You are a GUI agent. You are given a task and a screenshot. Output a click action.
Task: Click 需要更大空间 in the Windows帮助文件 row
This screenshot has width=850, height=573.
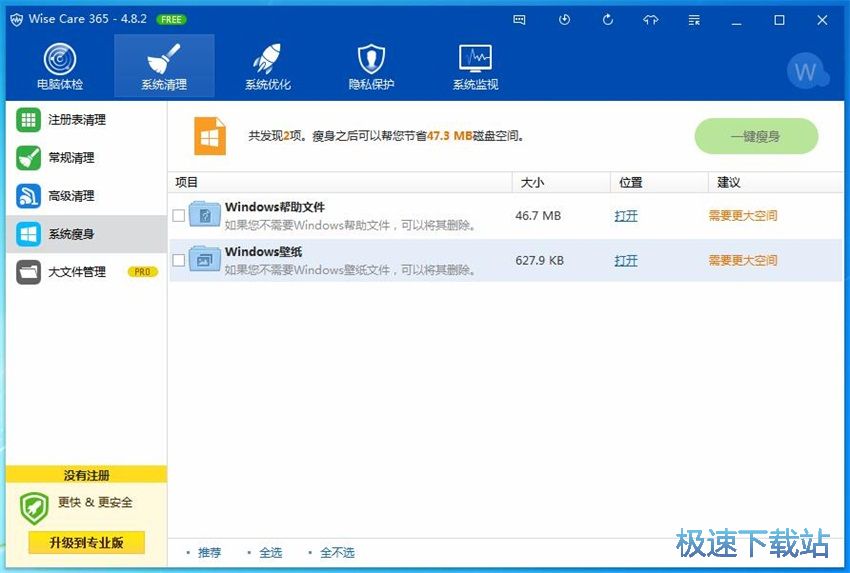point(743,216)
